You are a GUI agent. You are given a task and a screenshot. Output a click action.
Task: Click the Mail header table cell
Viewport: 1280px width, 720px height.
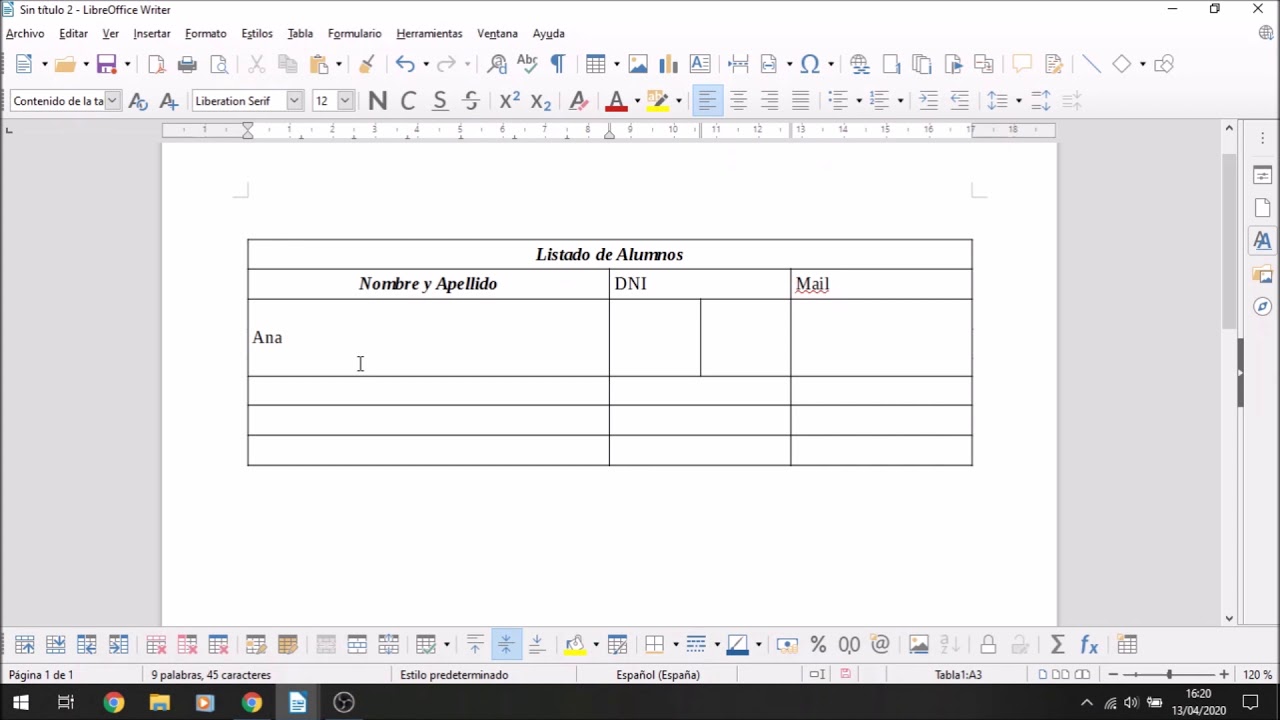(x=881, y=284)
